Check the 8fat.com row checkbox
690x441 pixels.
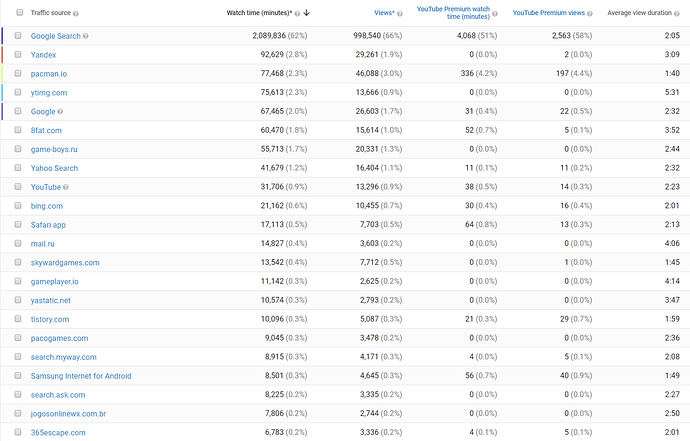18,130
